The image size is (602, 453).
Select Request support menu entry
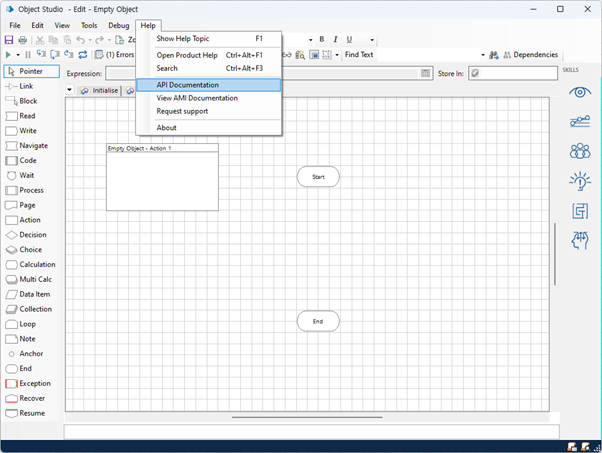[182, 111]
